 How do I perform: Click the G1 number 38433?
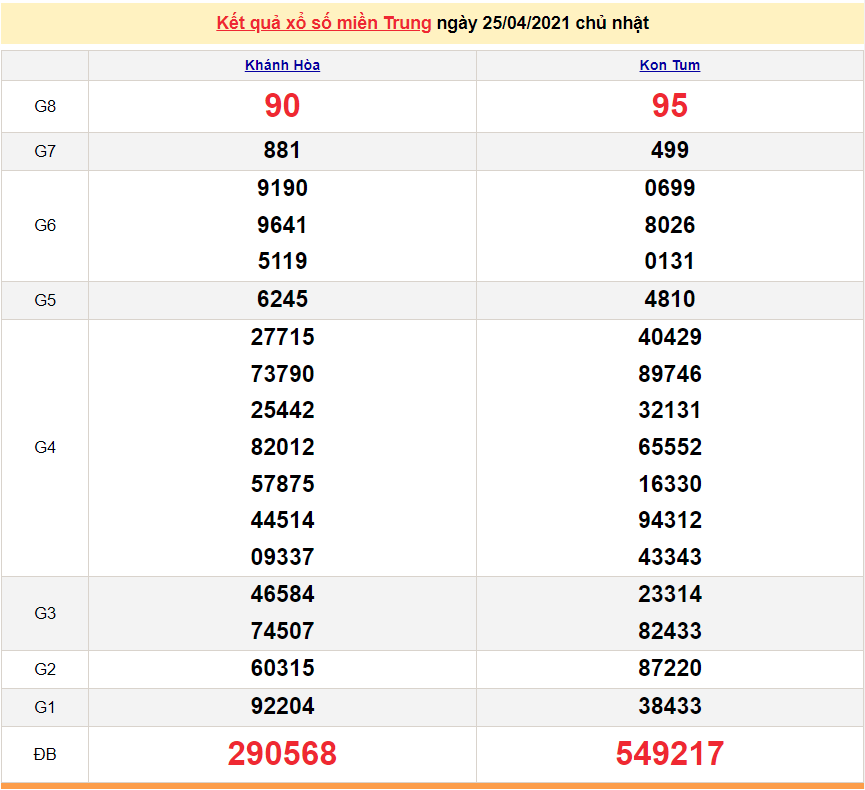(670, 707)
